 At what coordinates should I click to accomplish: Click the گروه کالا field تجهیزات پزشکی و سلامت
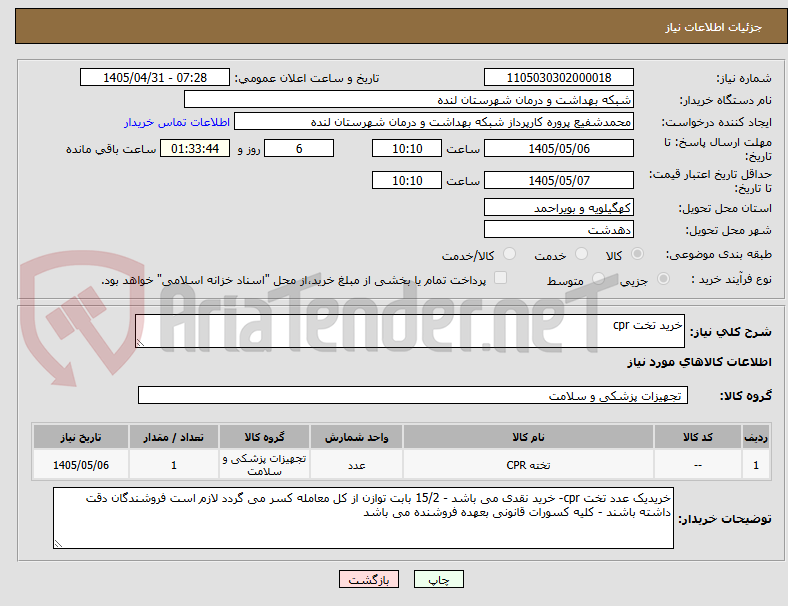(x=413, y=395)
